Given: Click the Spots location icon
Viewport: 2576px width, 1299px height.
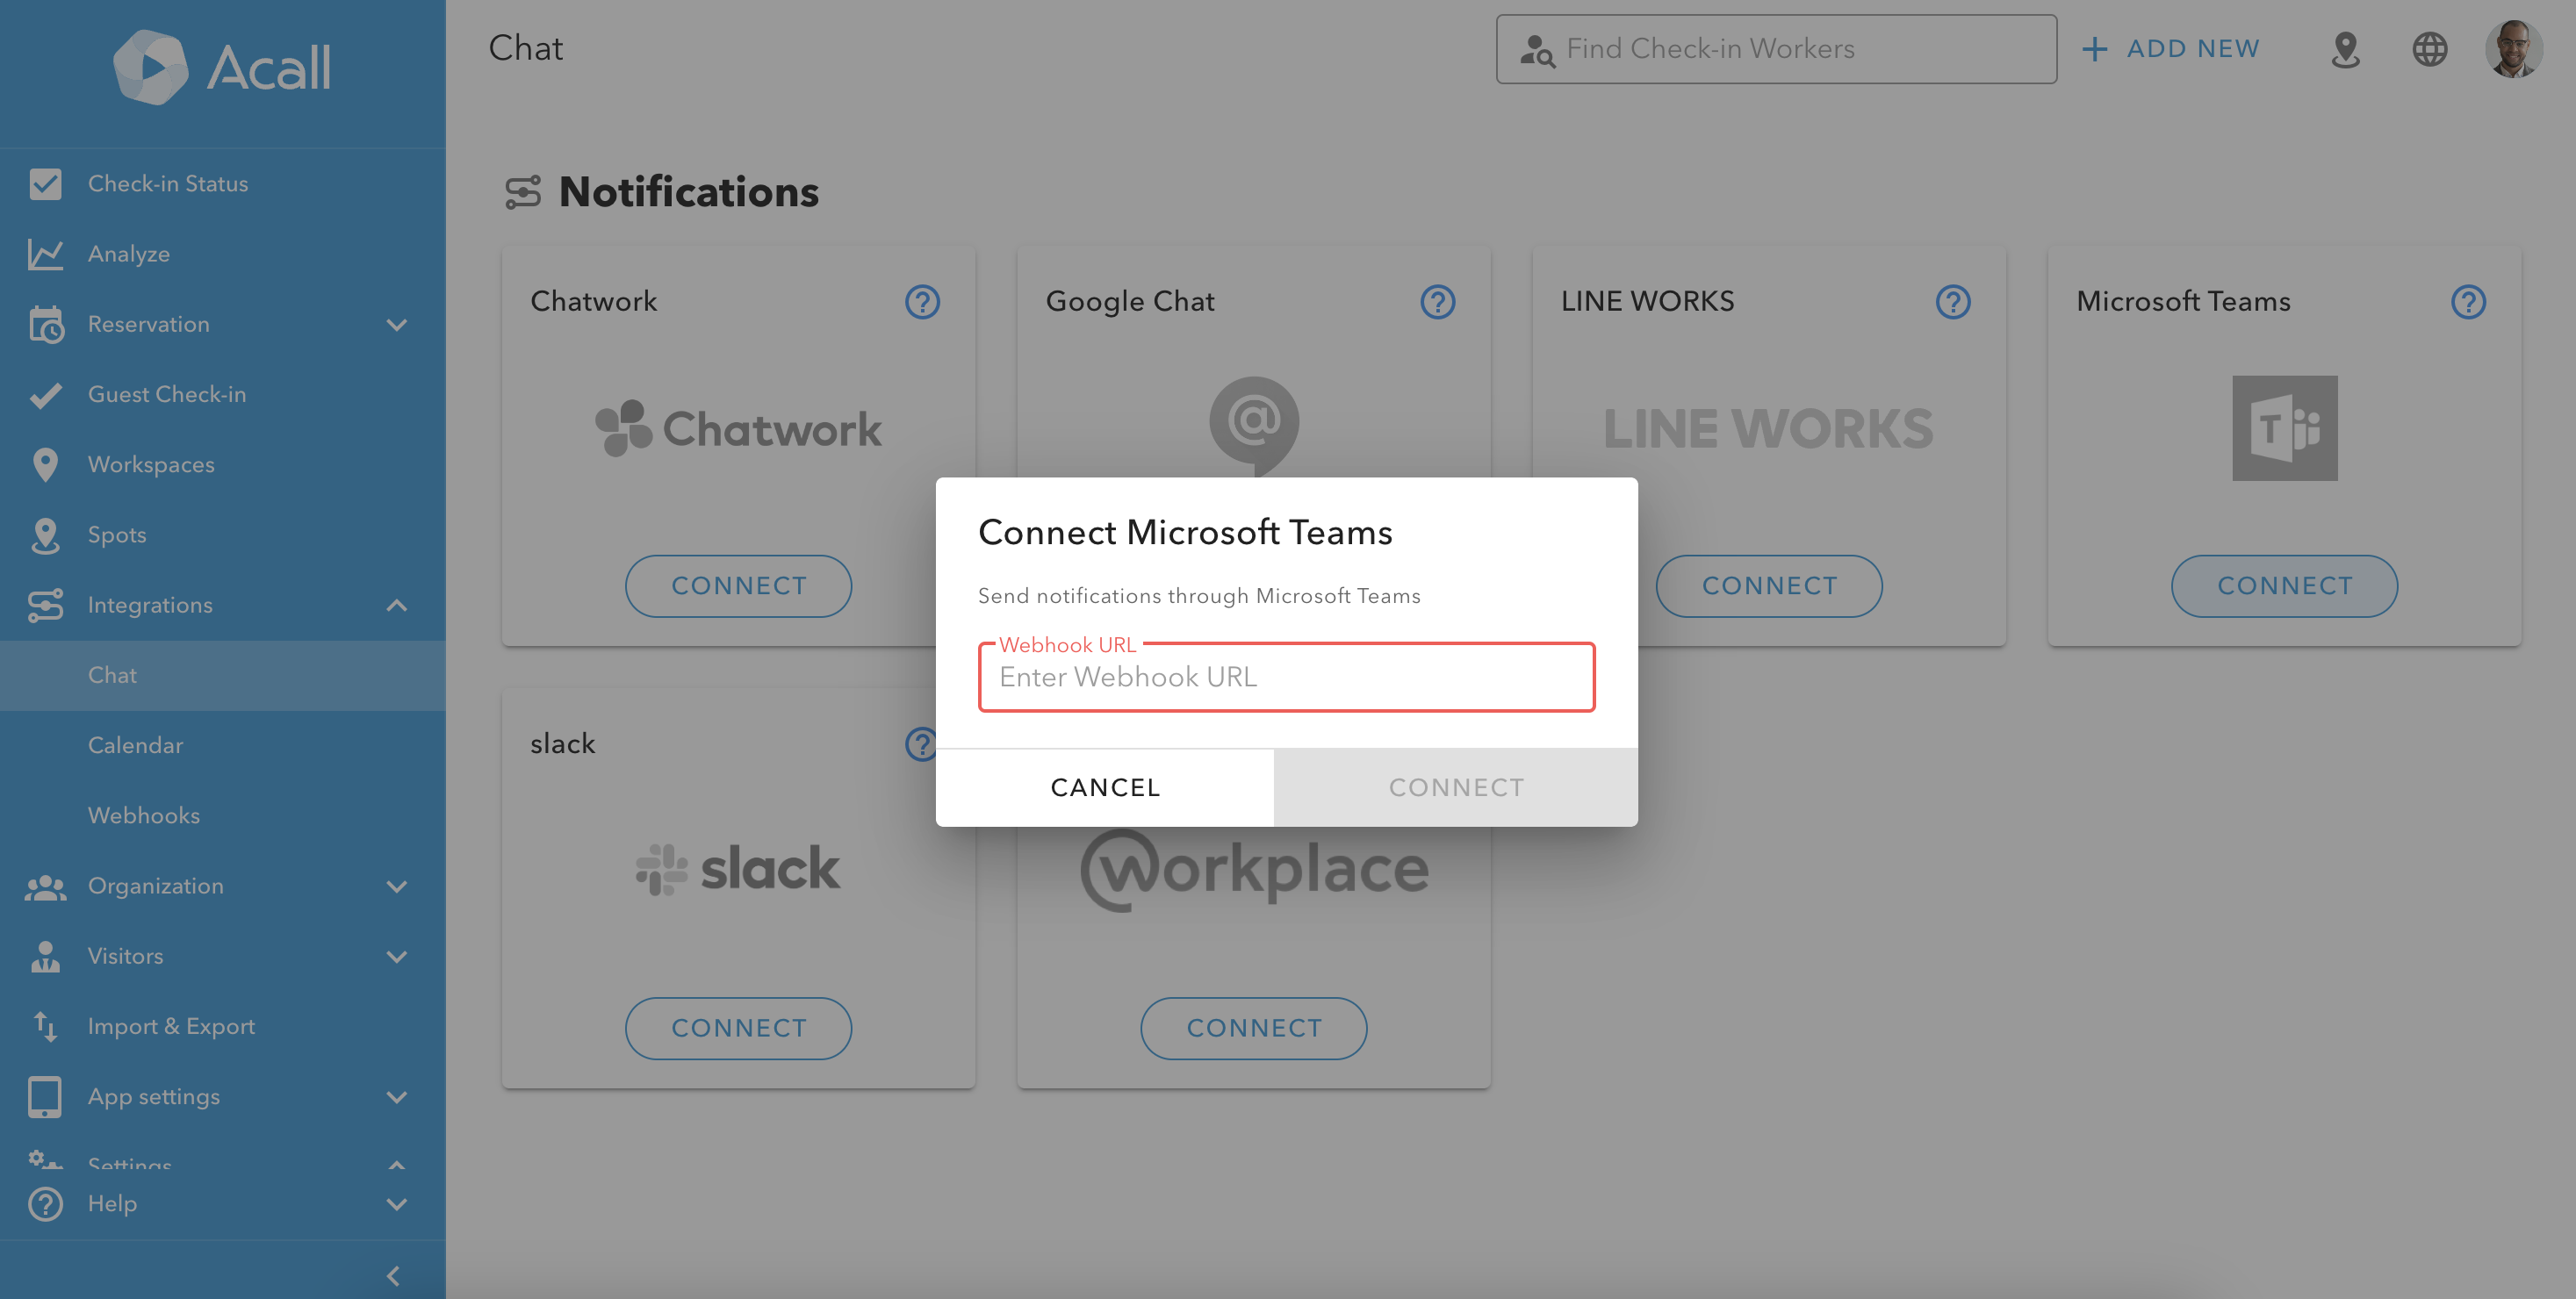Looking at the screenshot, I should click(45, 535).
